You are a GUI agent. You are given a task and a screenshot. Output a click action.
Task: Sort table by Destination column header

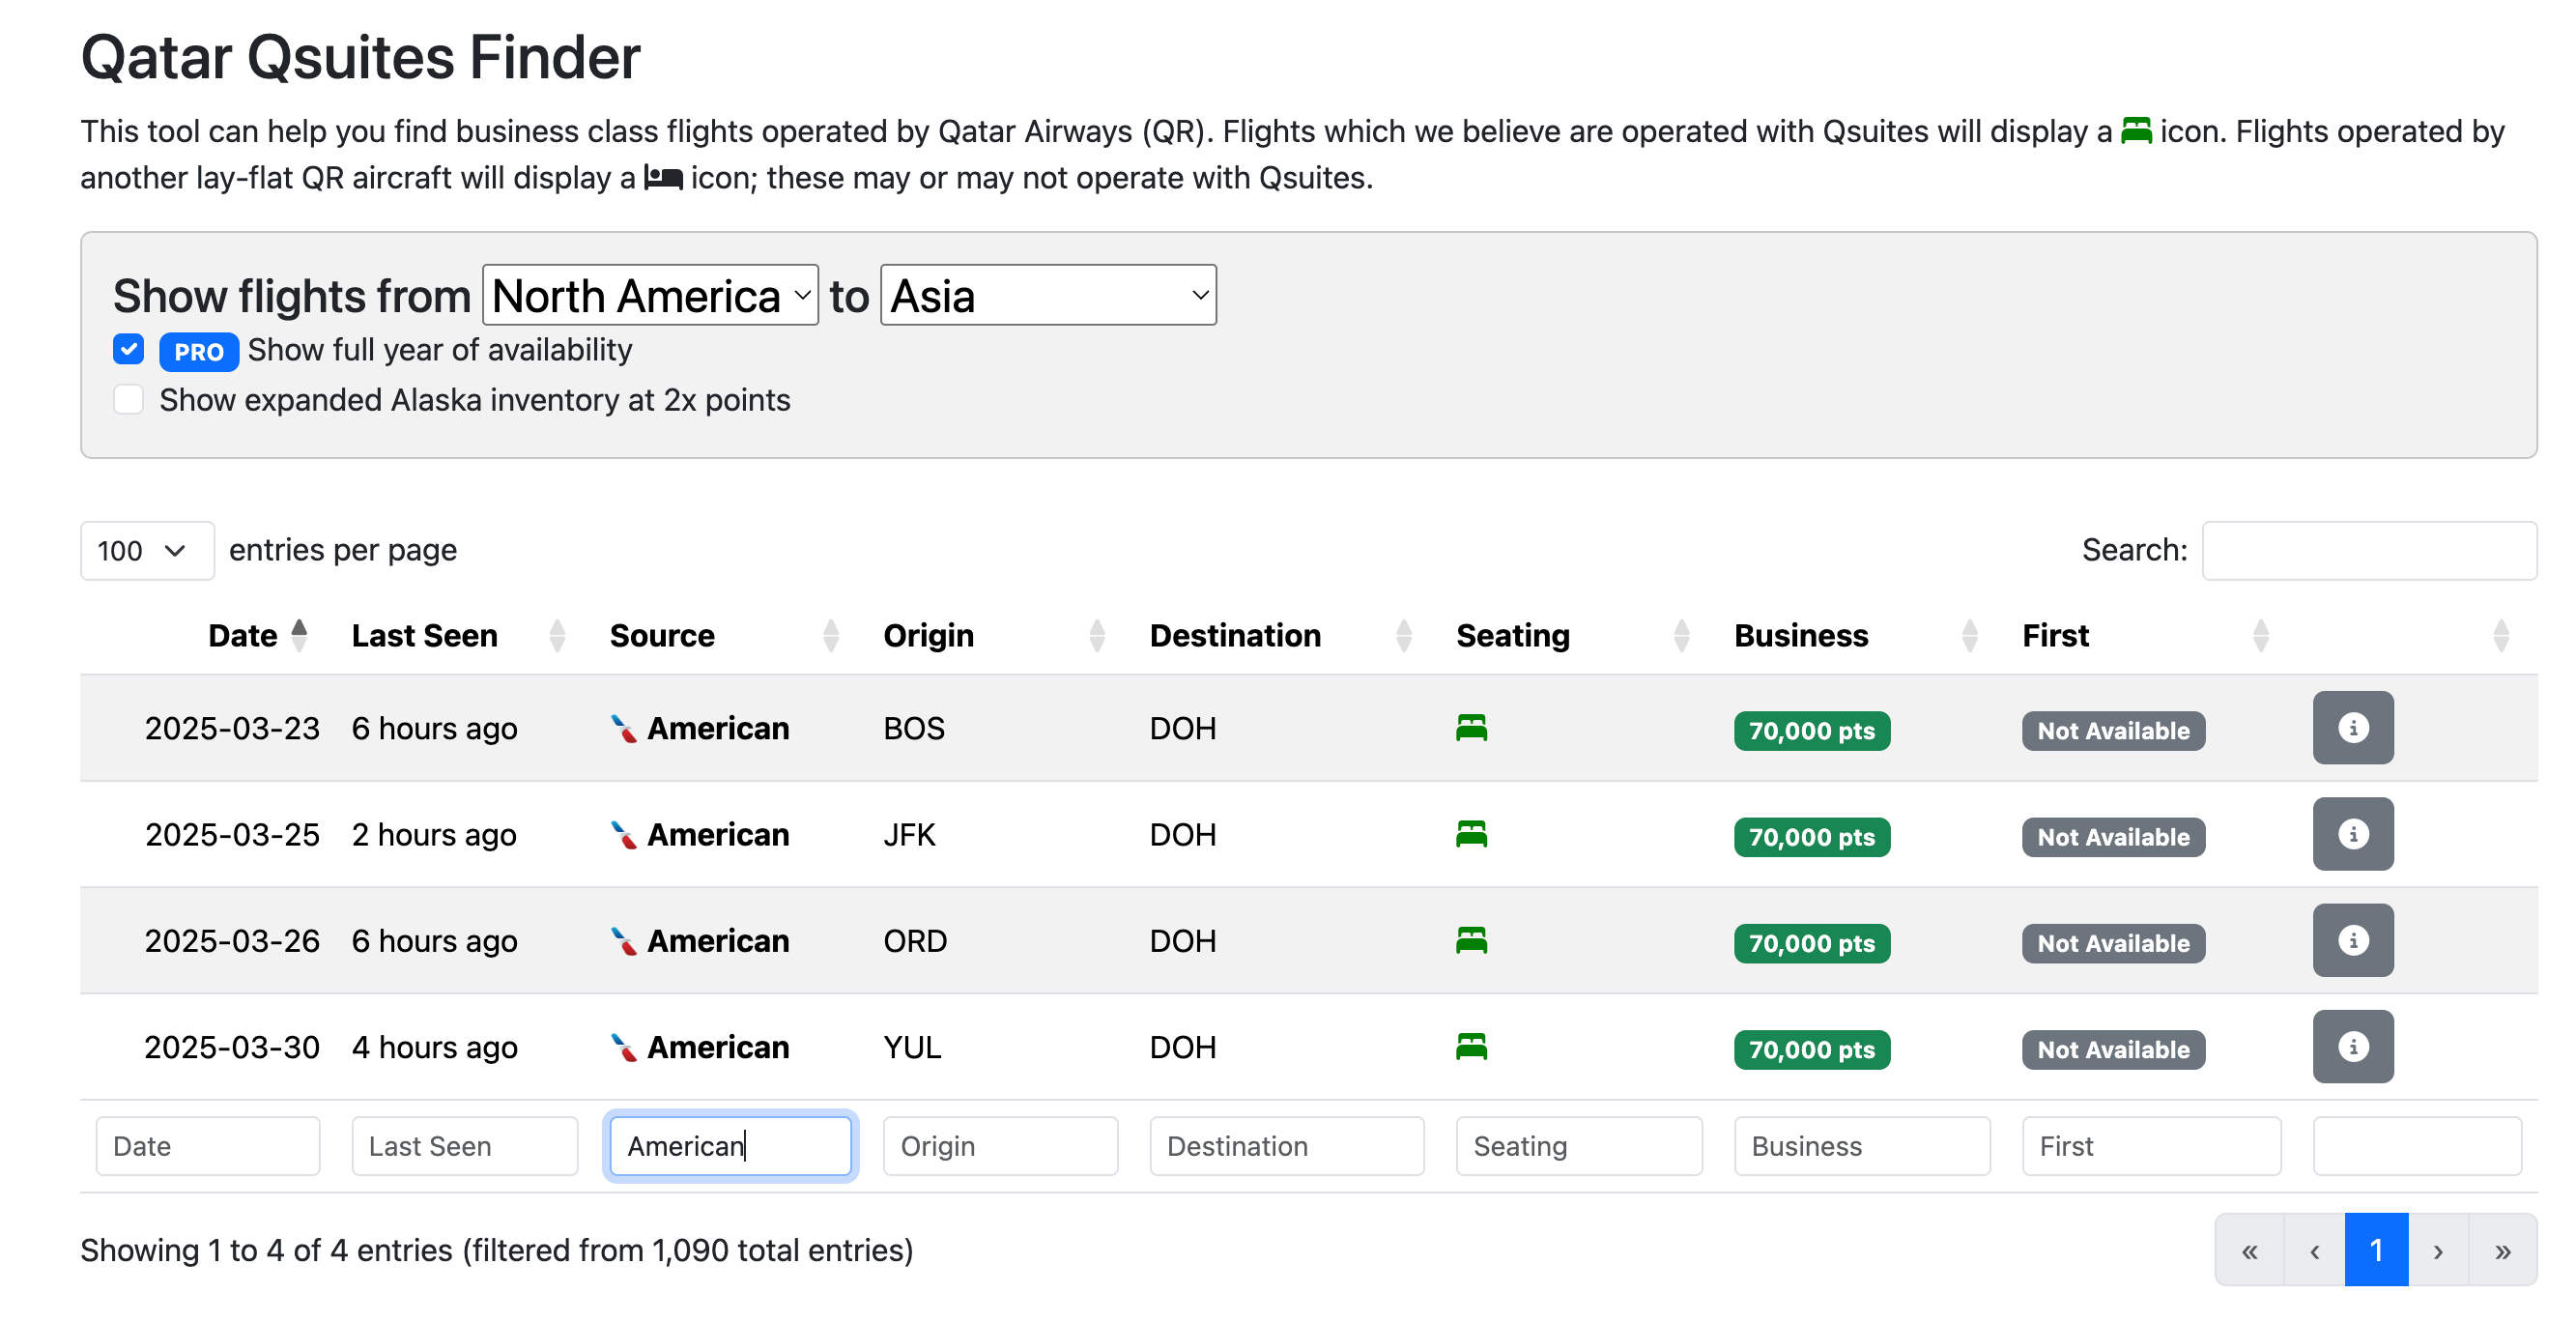[x=1235, y=635]
